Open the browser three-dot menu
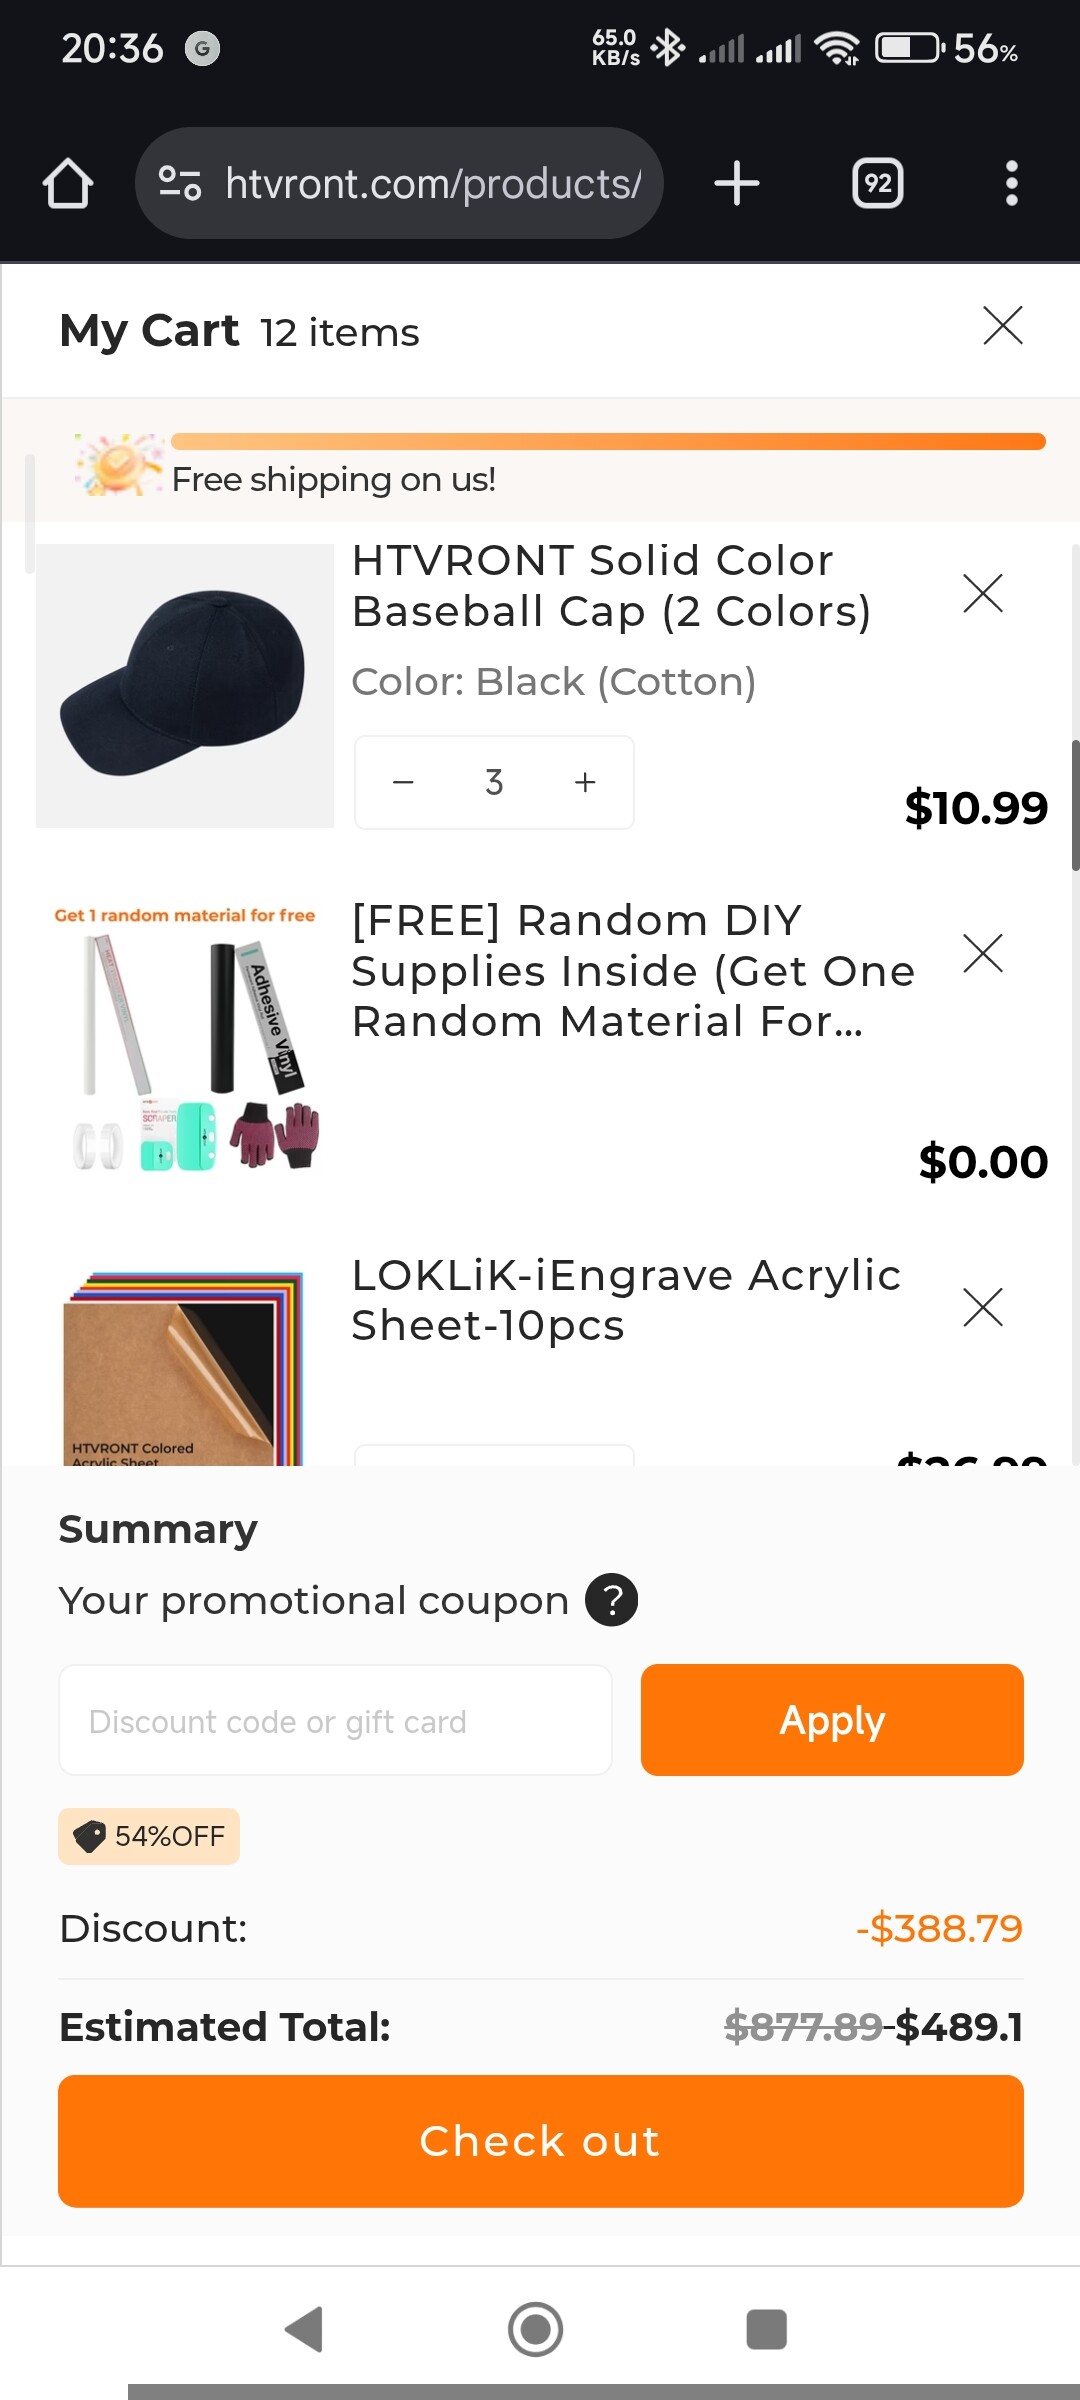This screenshot has width=1080, height=2400. (x=1011, y=184)
